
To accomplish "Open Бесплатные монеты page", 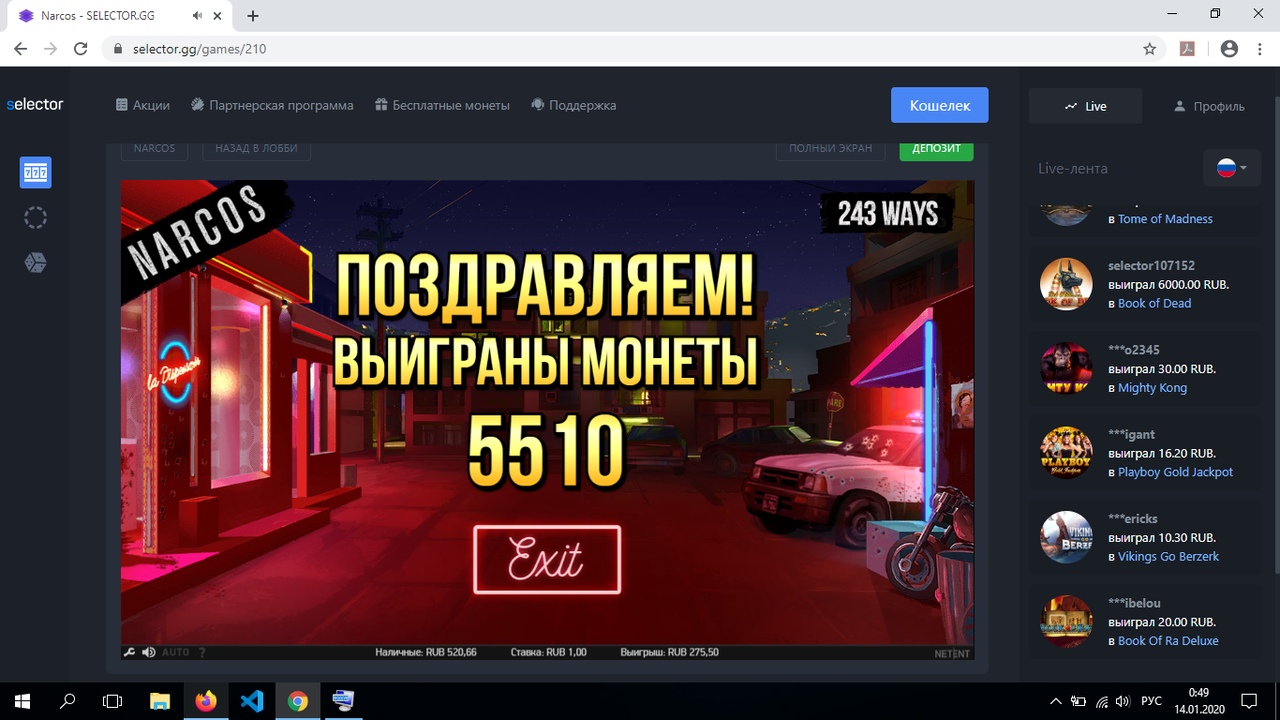I will pyautogui.click(x=442, y=105).
